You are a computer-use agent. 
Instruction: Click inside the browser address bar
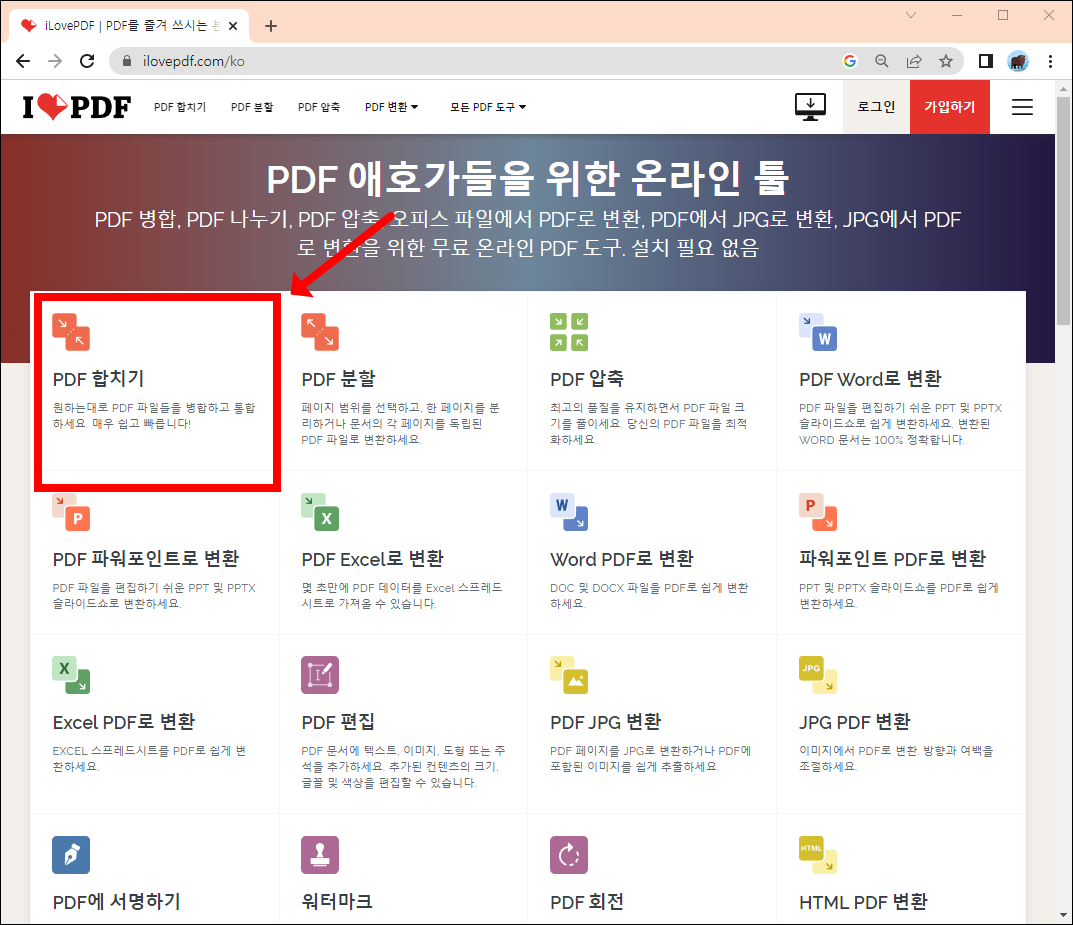click(x=300, y=60)
